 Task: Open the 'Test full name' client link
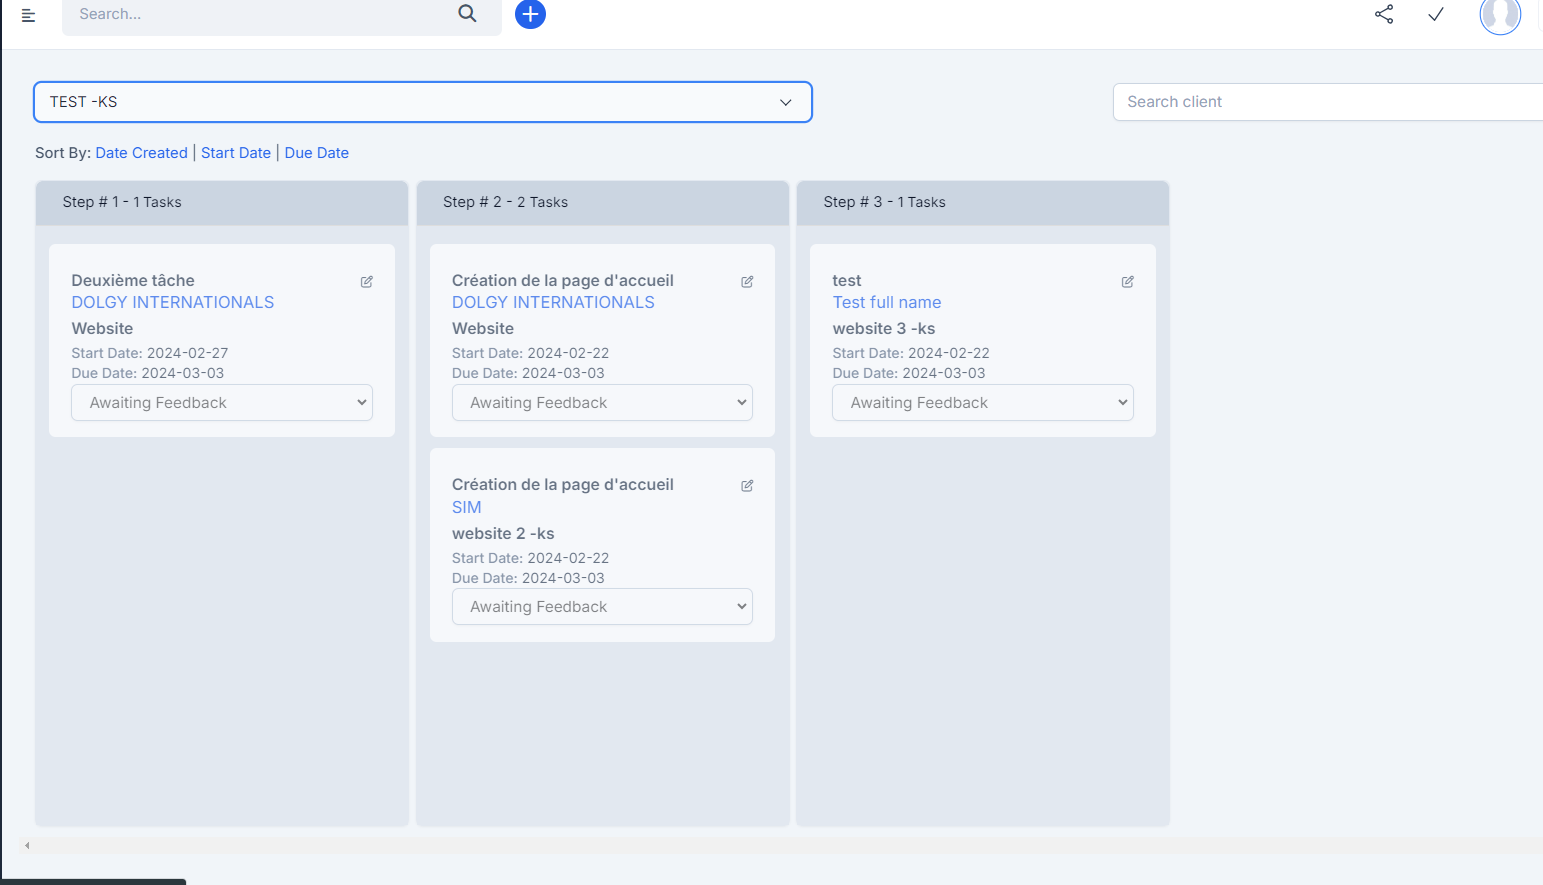point(886,302)
